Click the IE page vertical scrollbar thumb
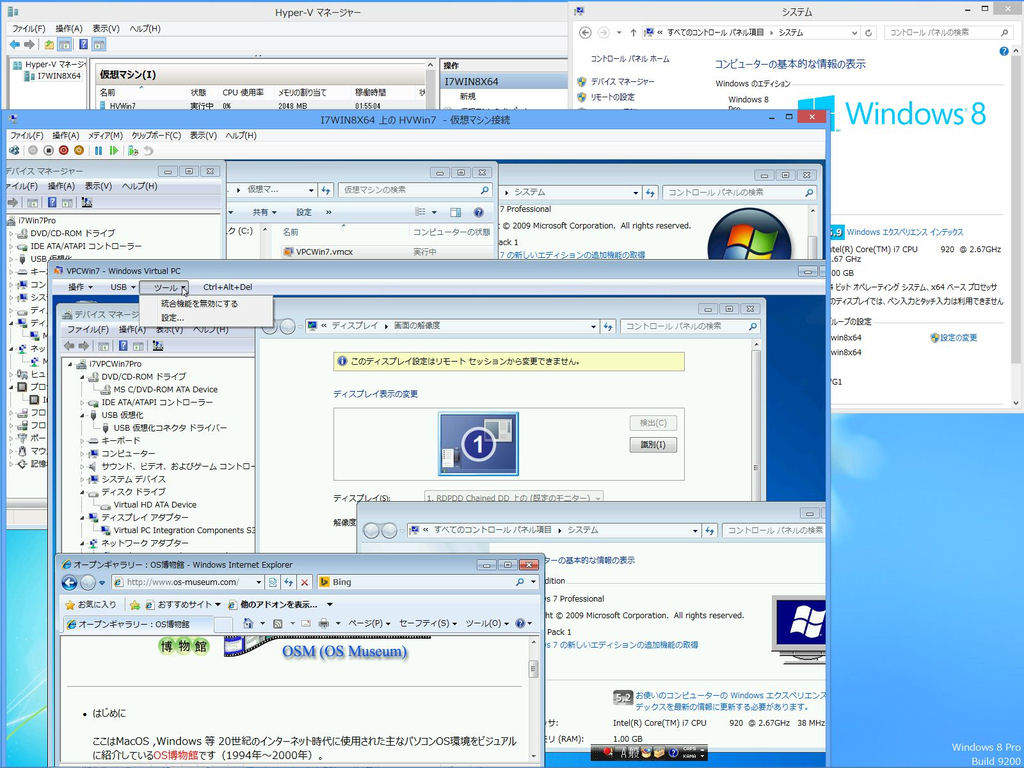This screenshot has width=1024, height=768. click(x=533, y=668)
